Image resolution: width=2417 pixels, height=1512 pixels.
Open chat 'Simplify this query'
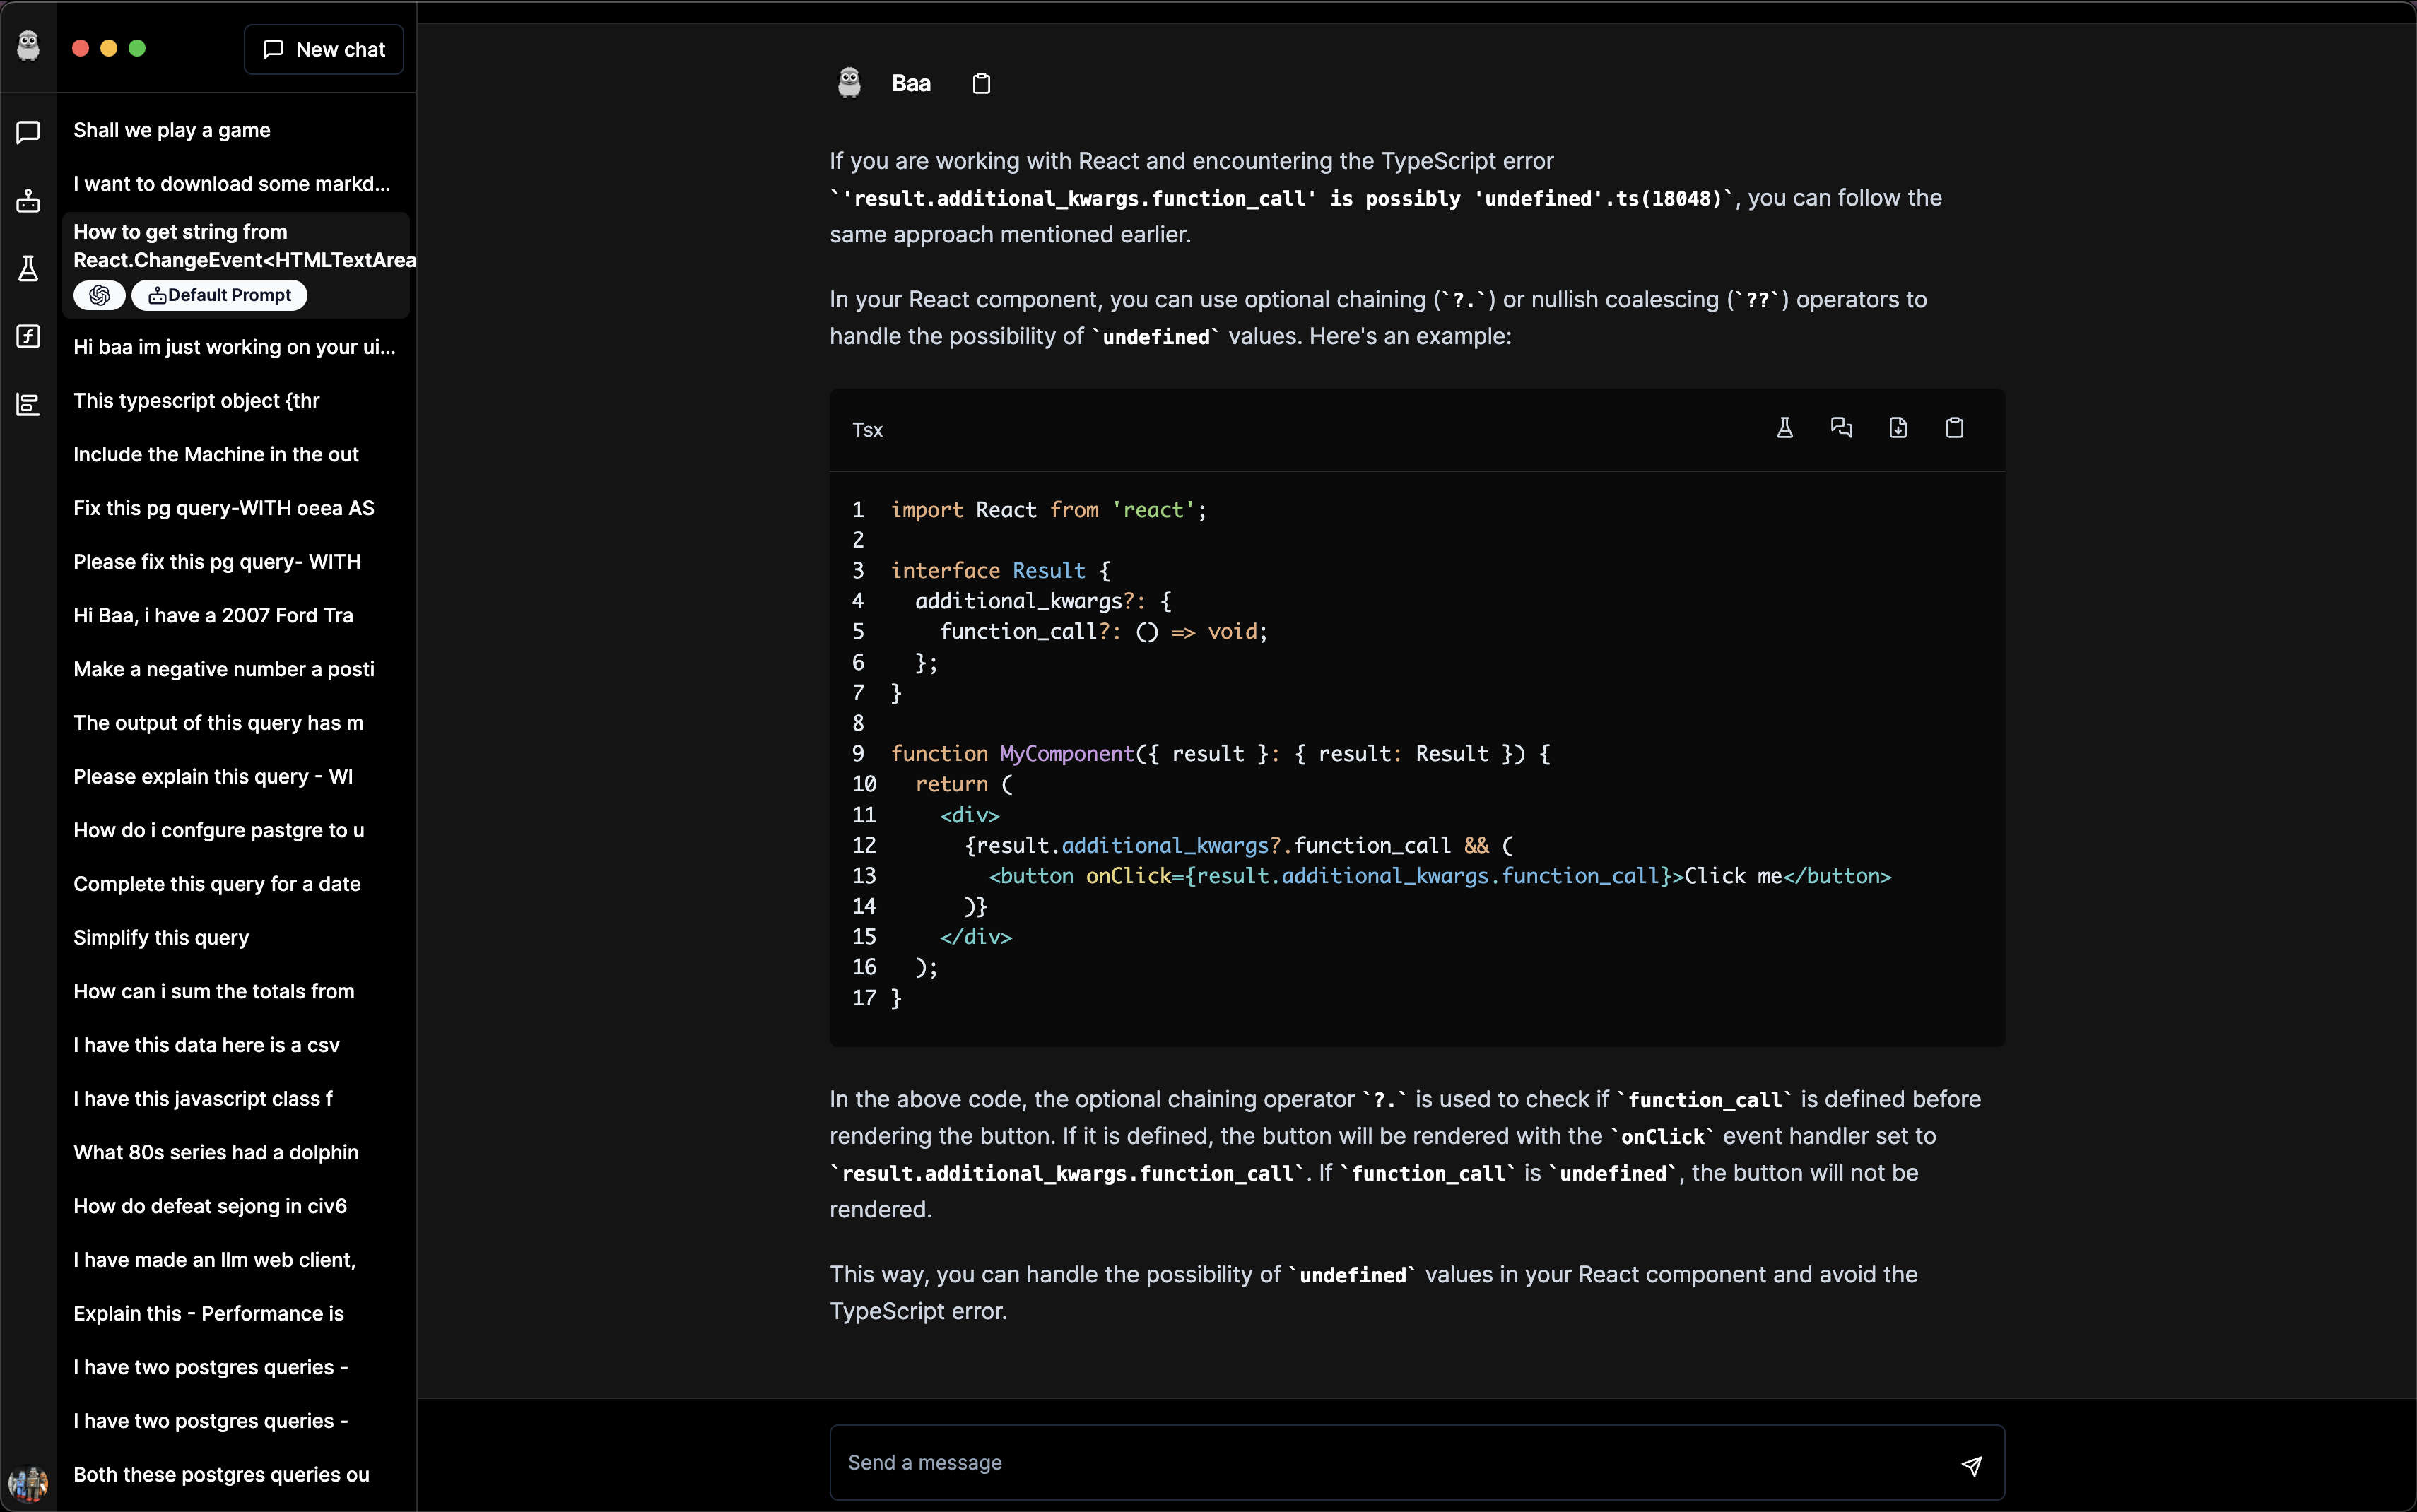(236, 938)
